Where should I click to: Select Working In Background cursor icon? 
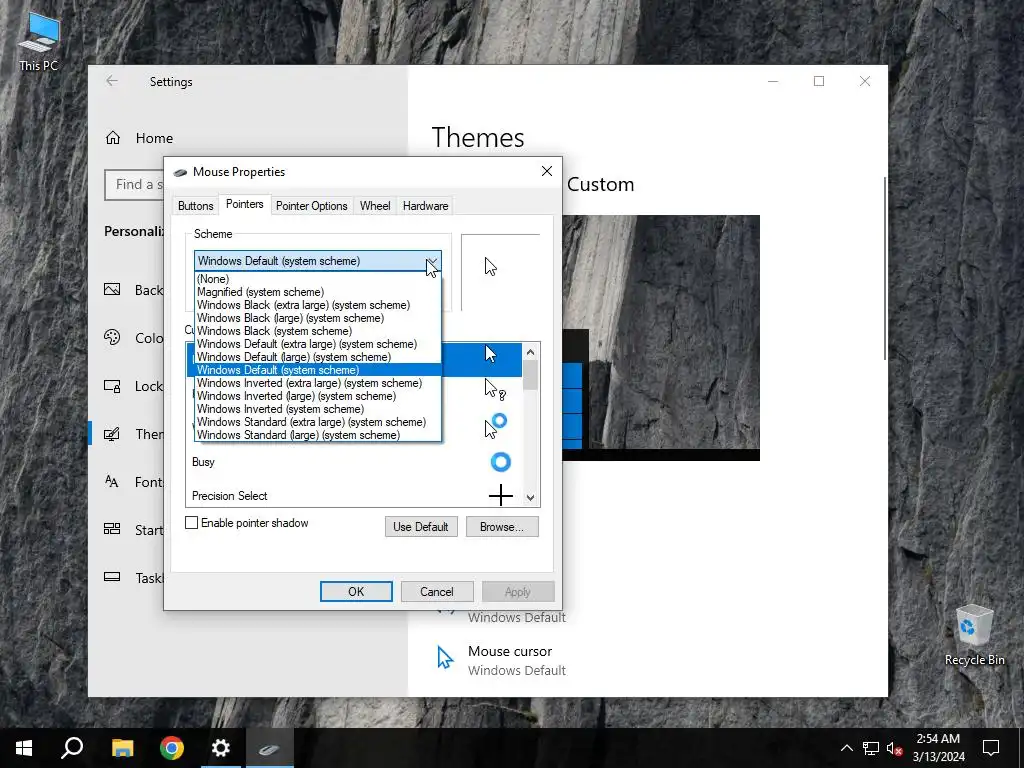[x=496, y=425]
